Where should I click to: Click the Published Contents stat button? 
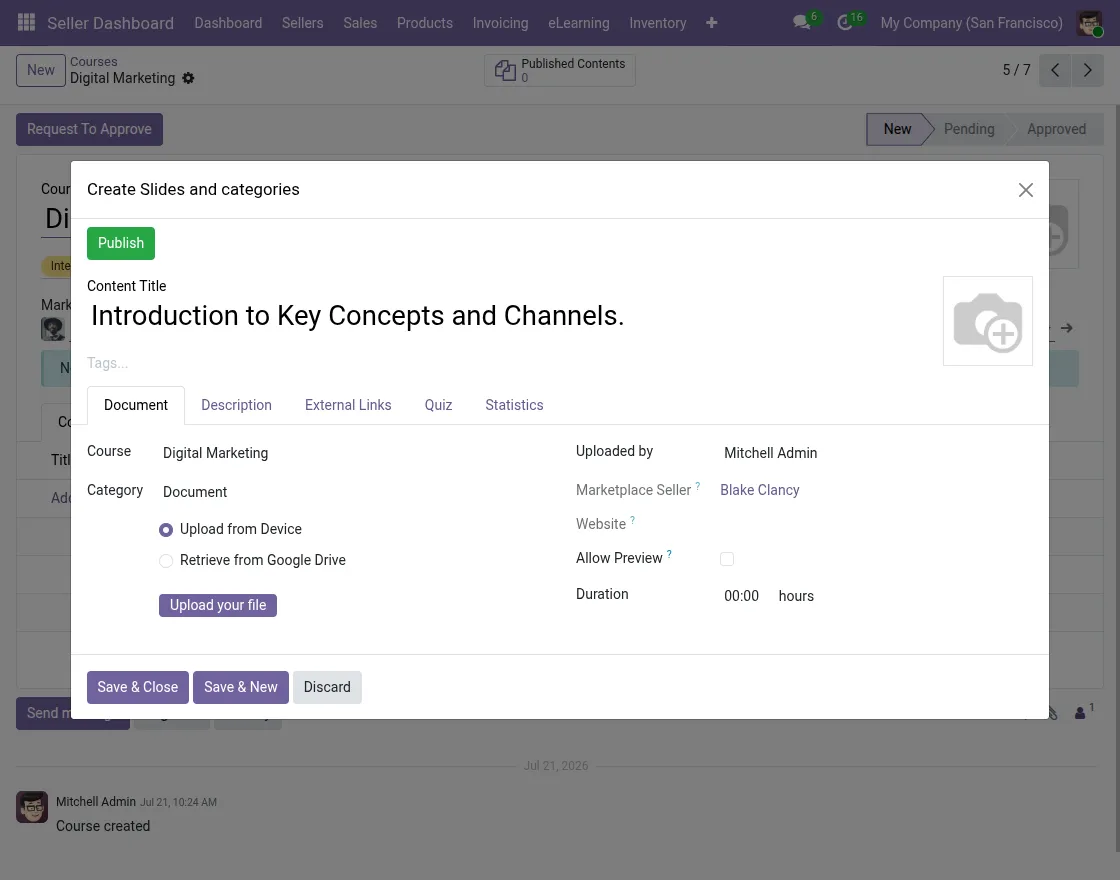coord(560,70)
